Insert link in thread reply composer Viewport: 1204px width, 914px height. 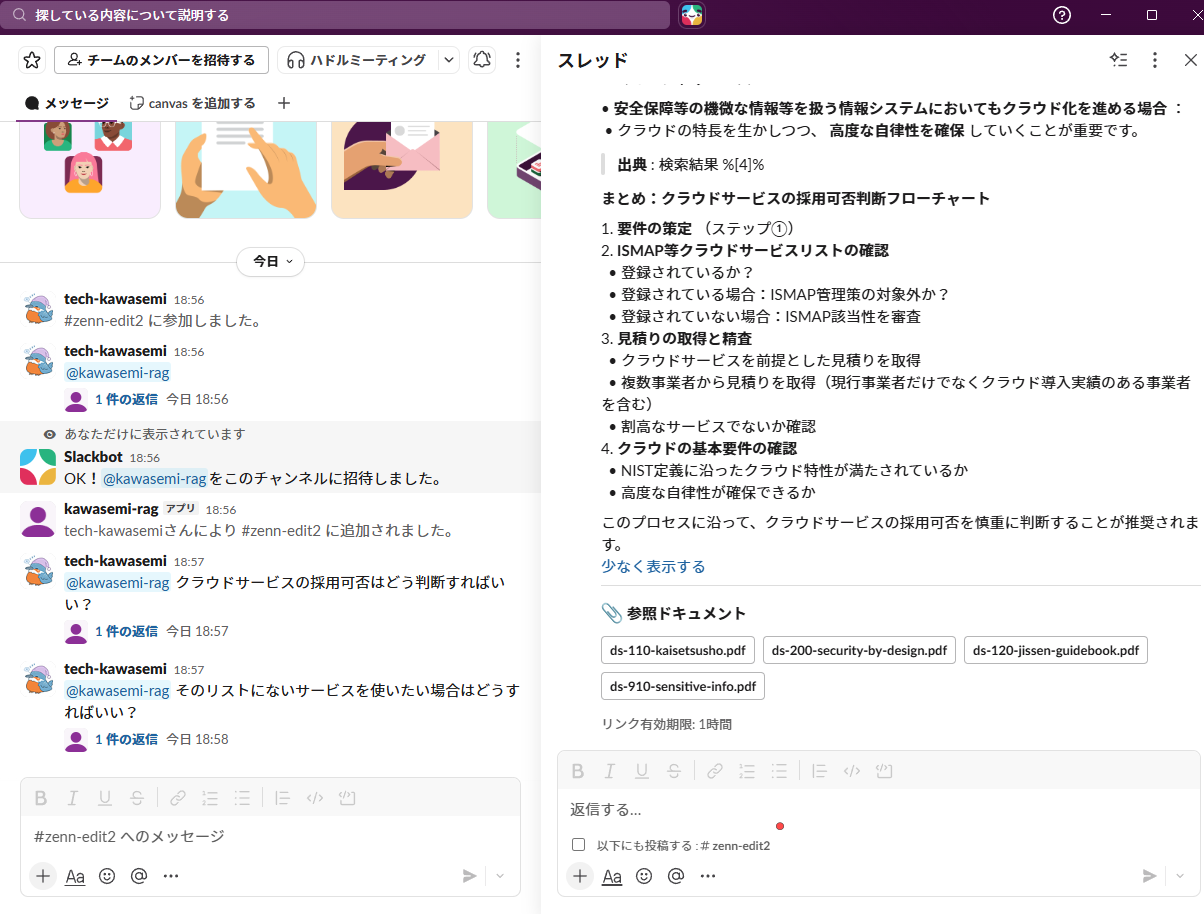[715, 771]
